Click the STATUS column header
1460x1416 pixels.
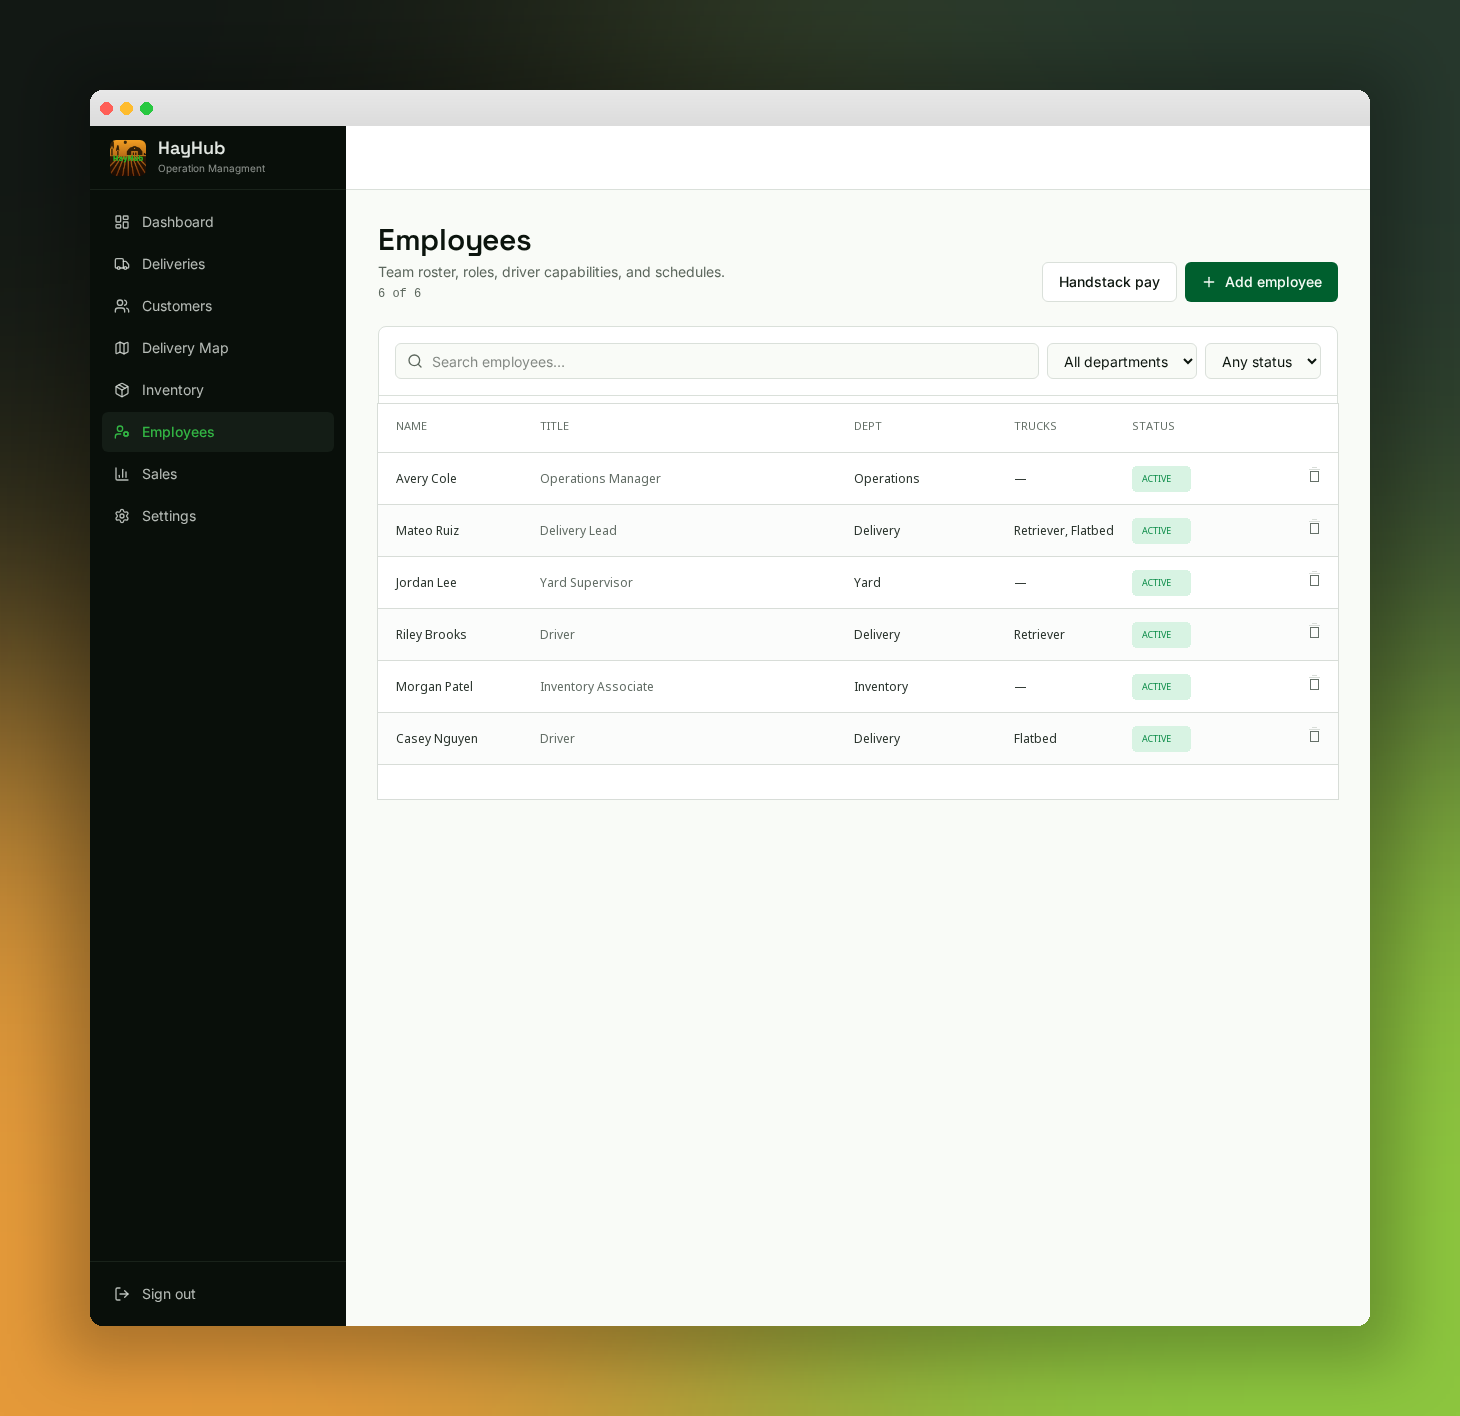1153,426
